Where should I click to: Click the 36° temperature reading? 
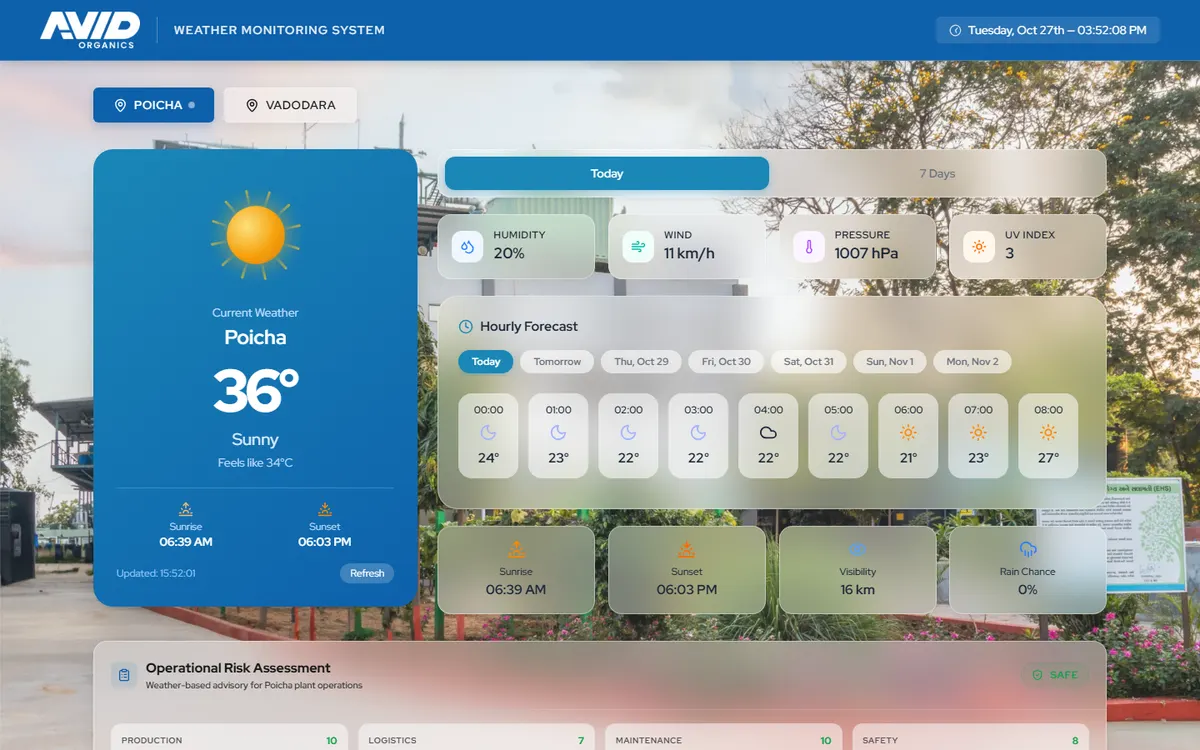click(256, 391)
